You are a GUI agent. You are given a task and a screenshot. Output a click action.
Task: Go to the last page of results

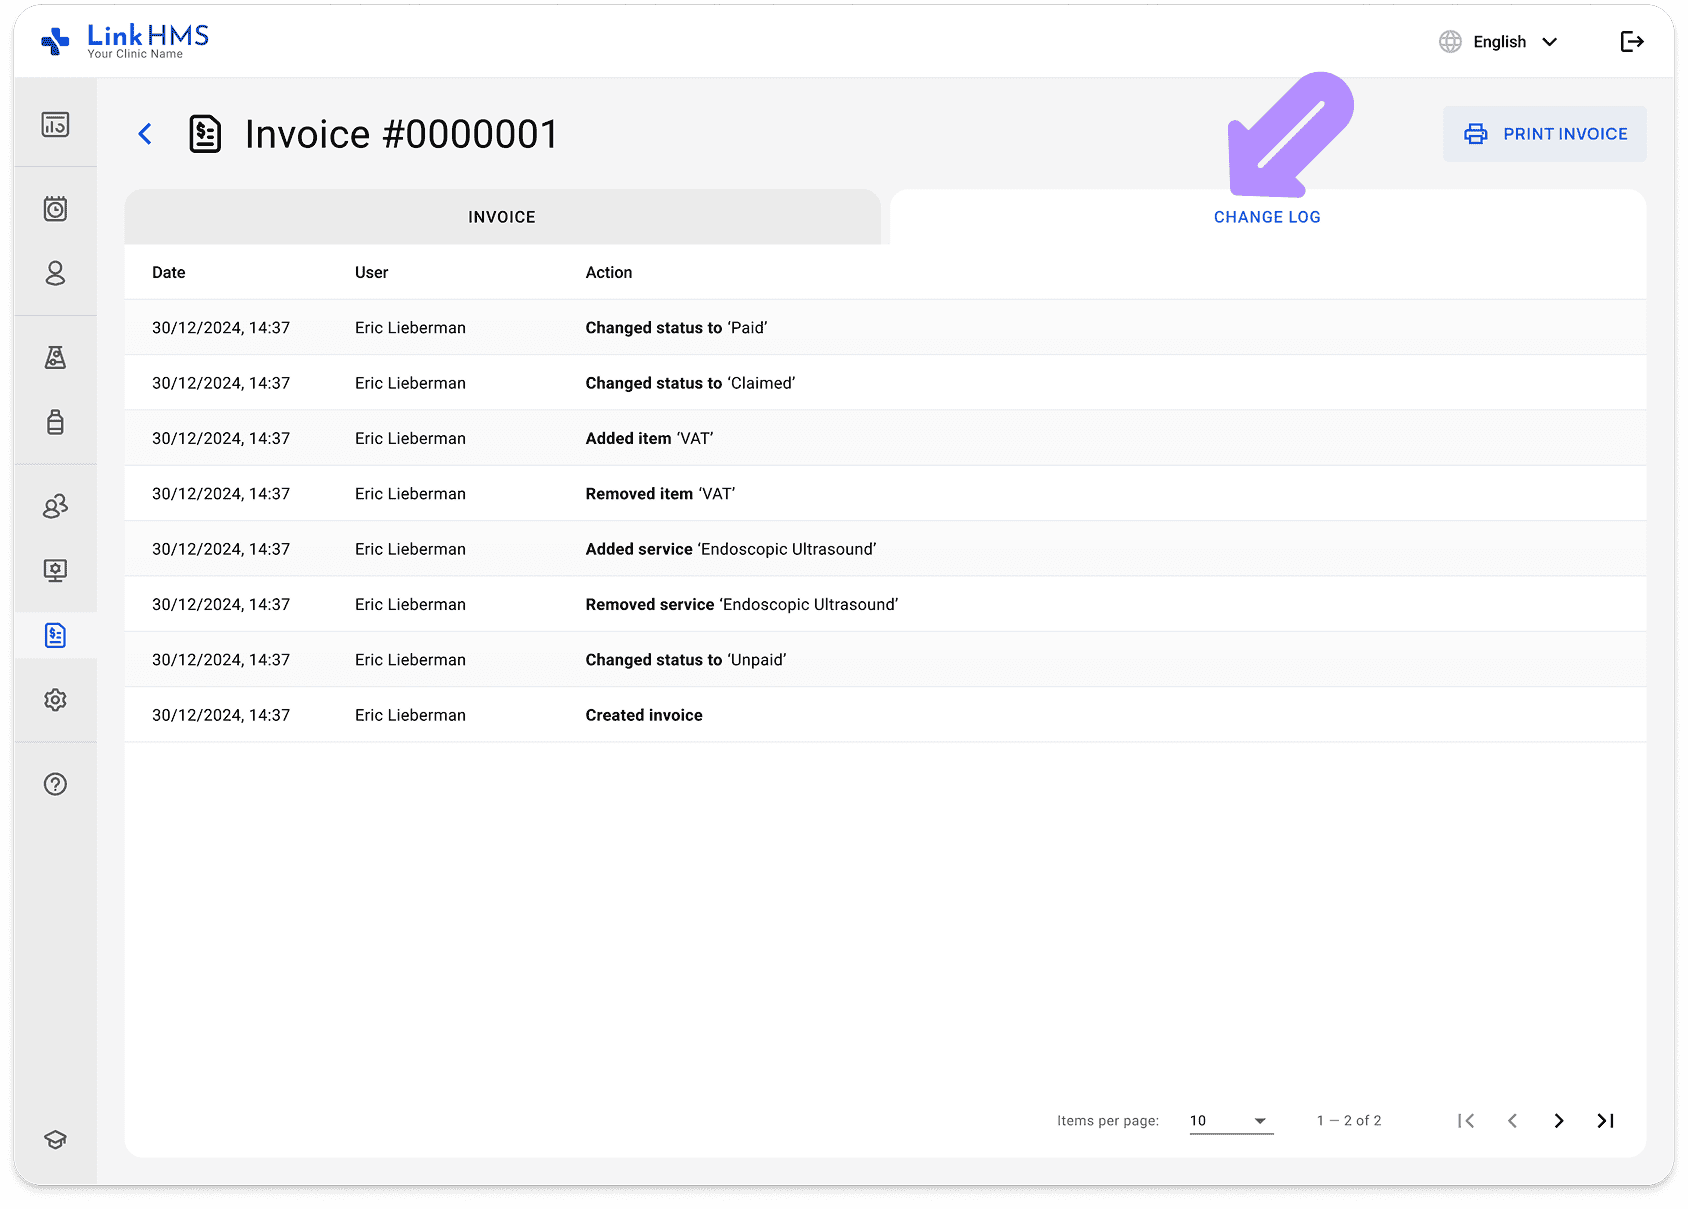pyautogui.click(x=1605, y=1120)
